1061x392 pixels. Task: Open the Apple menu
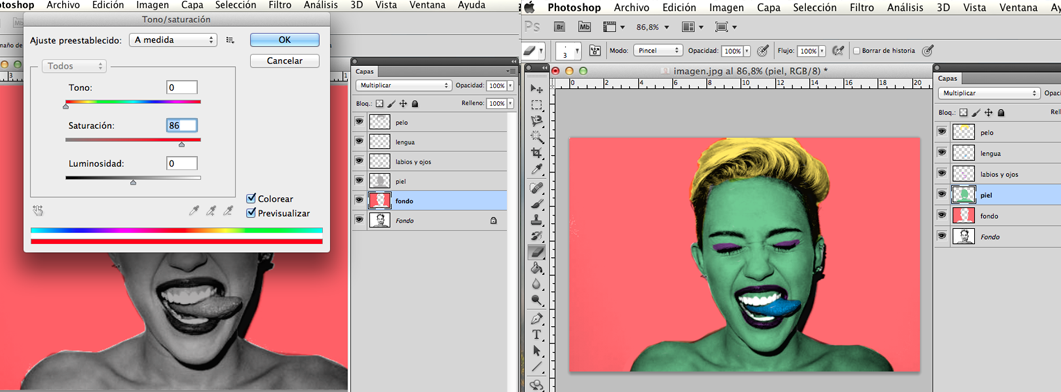[x=530, y=7]
